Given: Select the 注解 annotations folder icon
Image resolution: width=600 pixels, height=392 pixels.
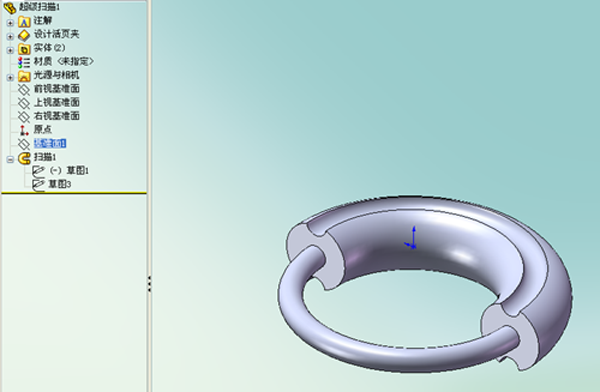Looking at the screenshot, I should tap(24, 22).
